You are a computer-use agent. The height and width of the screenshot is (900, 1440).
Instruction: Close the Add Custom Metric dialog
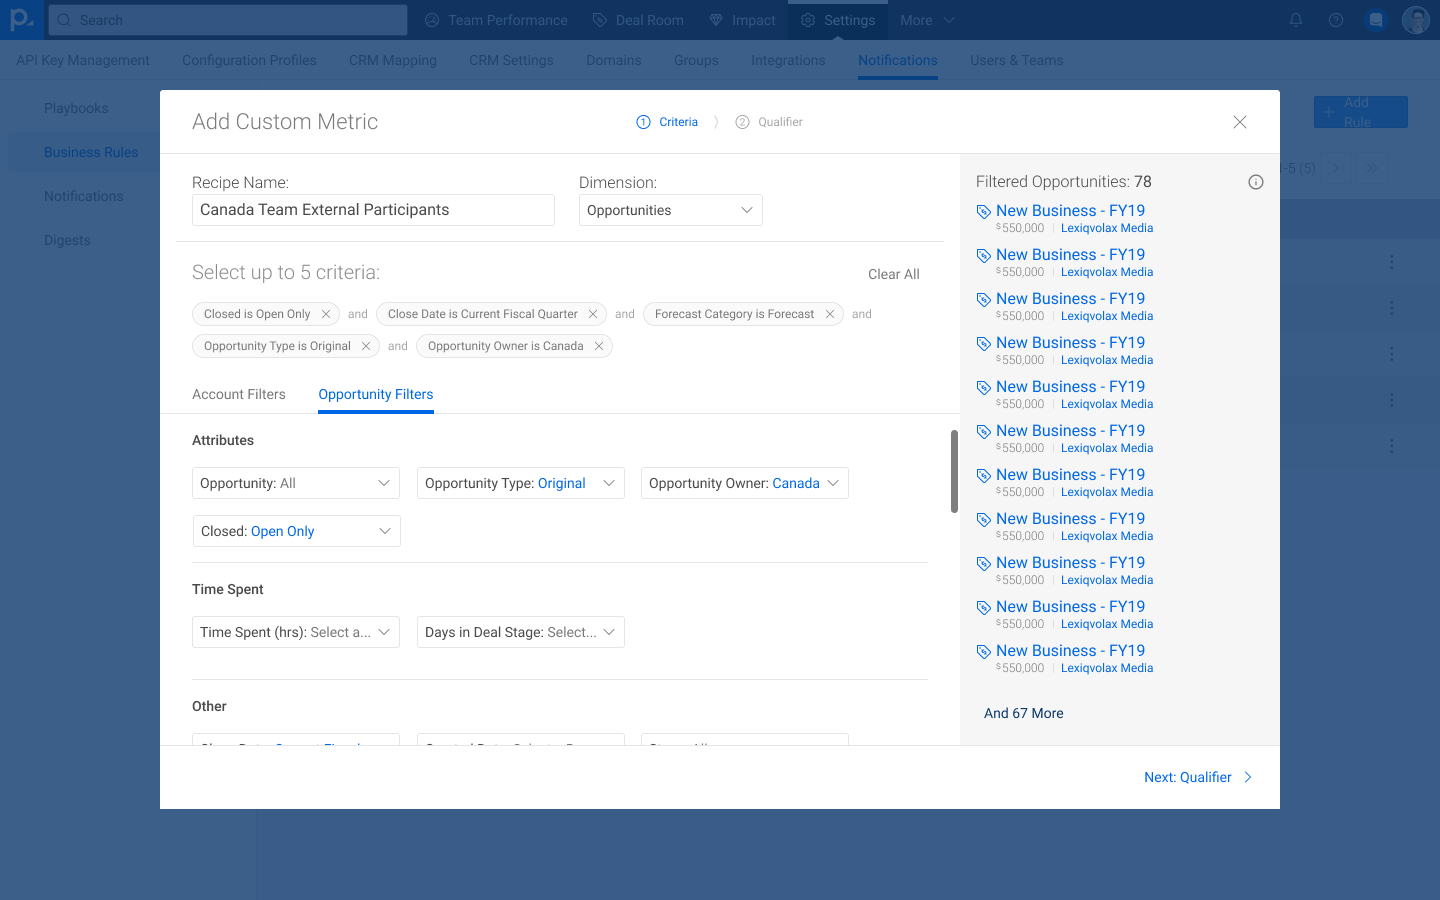(1240, 122)
